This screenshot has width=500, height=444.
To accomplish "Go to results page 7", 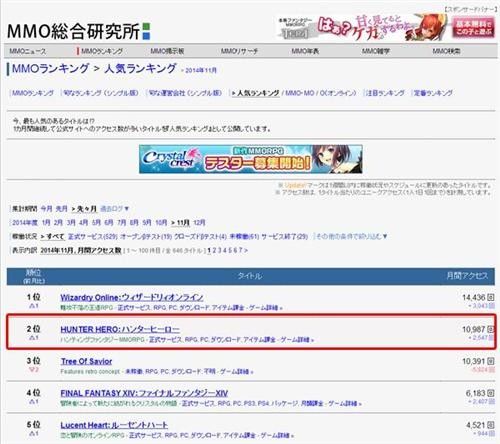I will [240, 250].
